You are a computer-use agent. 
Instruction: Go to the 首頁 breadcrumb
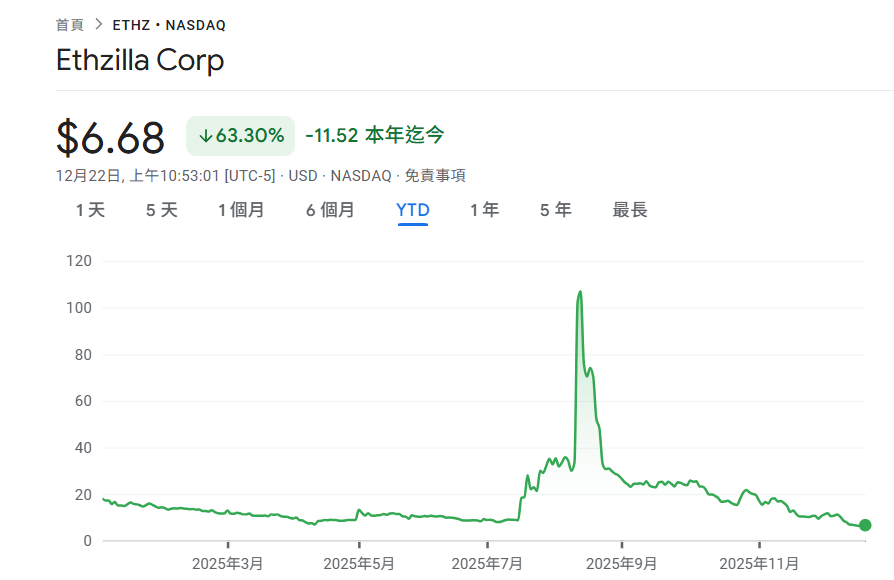coord(68,25)
